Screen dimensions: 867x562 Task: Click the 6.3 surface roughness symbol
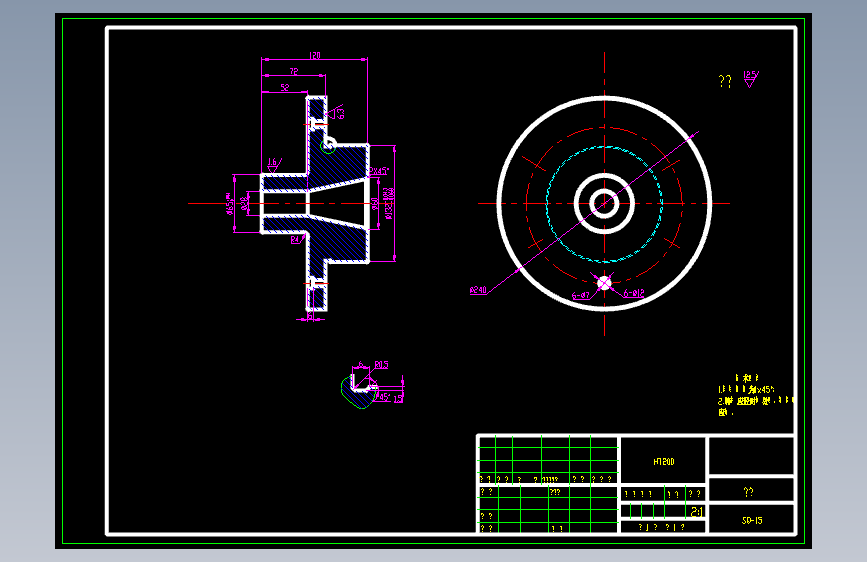coord(336,112)
